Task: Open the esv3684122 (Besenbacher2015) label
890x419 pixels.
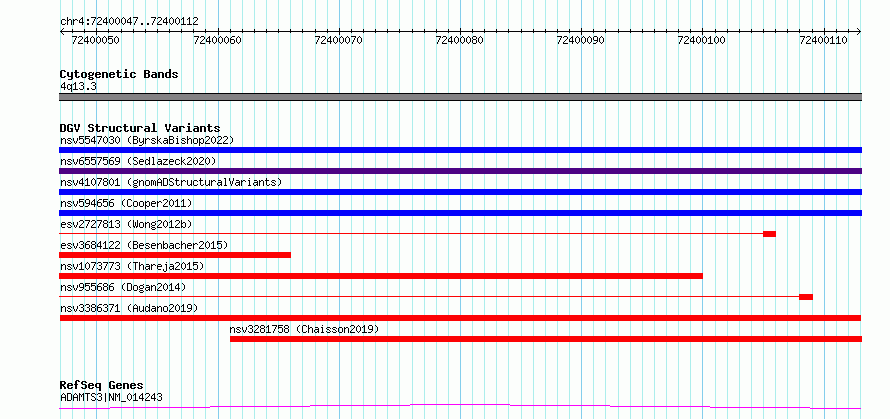Action: [144, 245]
